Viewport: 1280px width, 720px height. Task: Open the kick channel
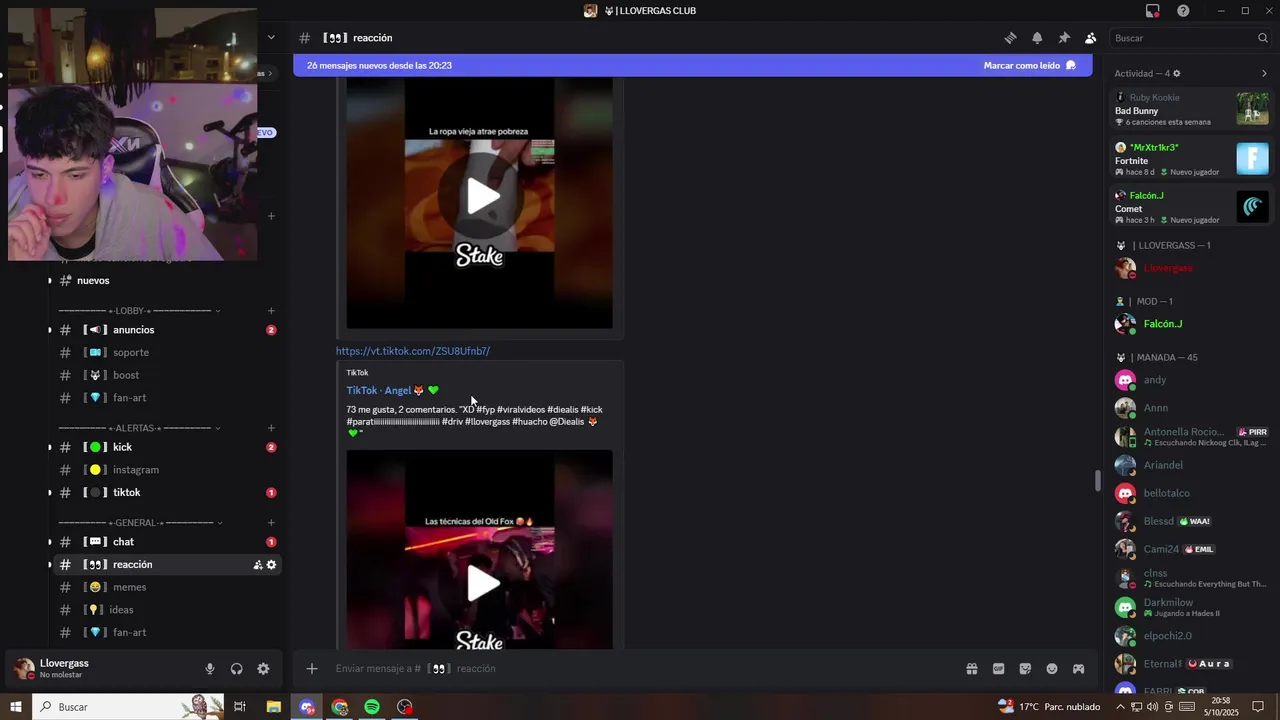click(165, 447)
